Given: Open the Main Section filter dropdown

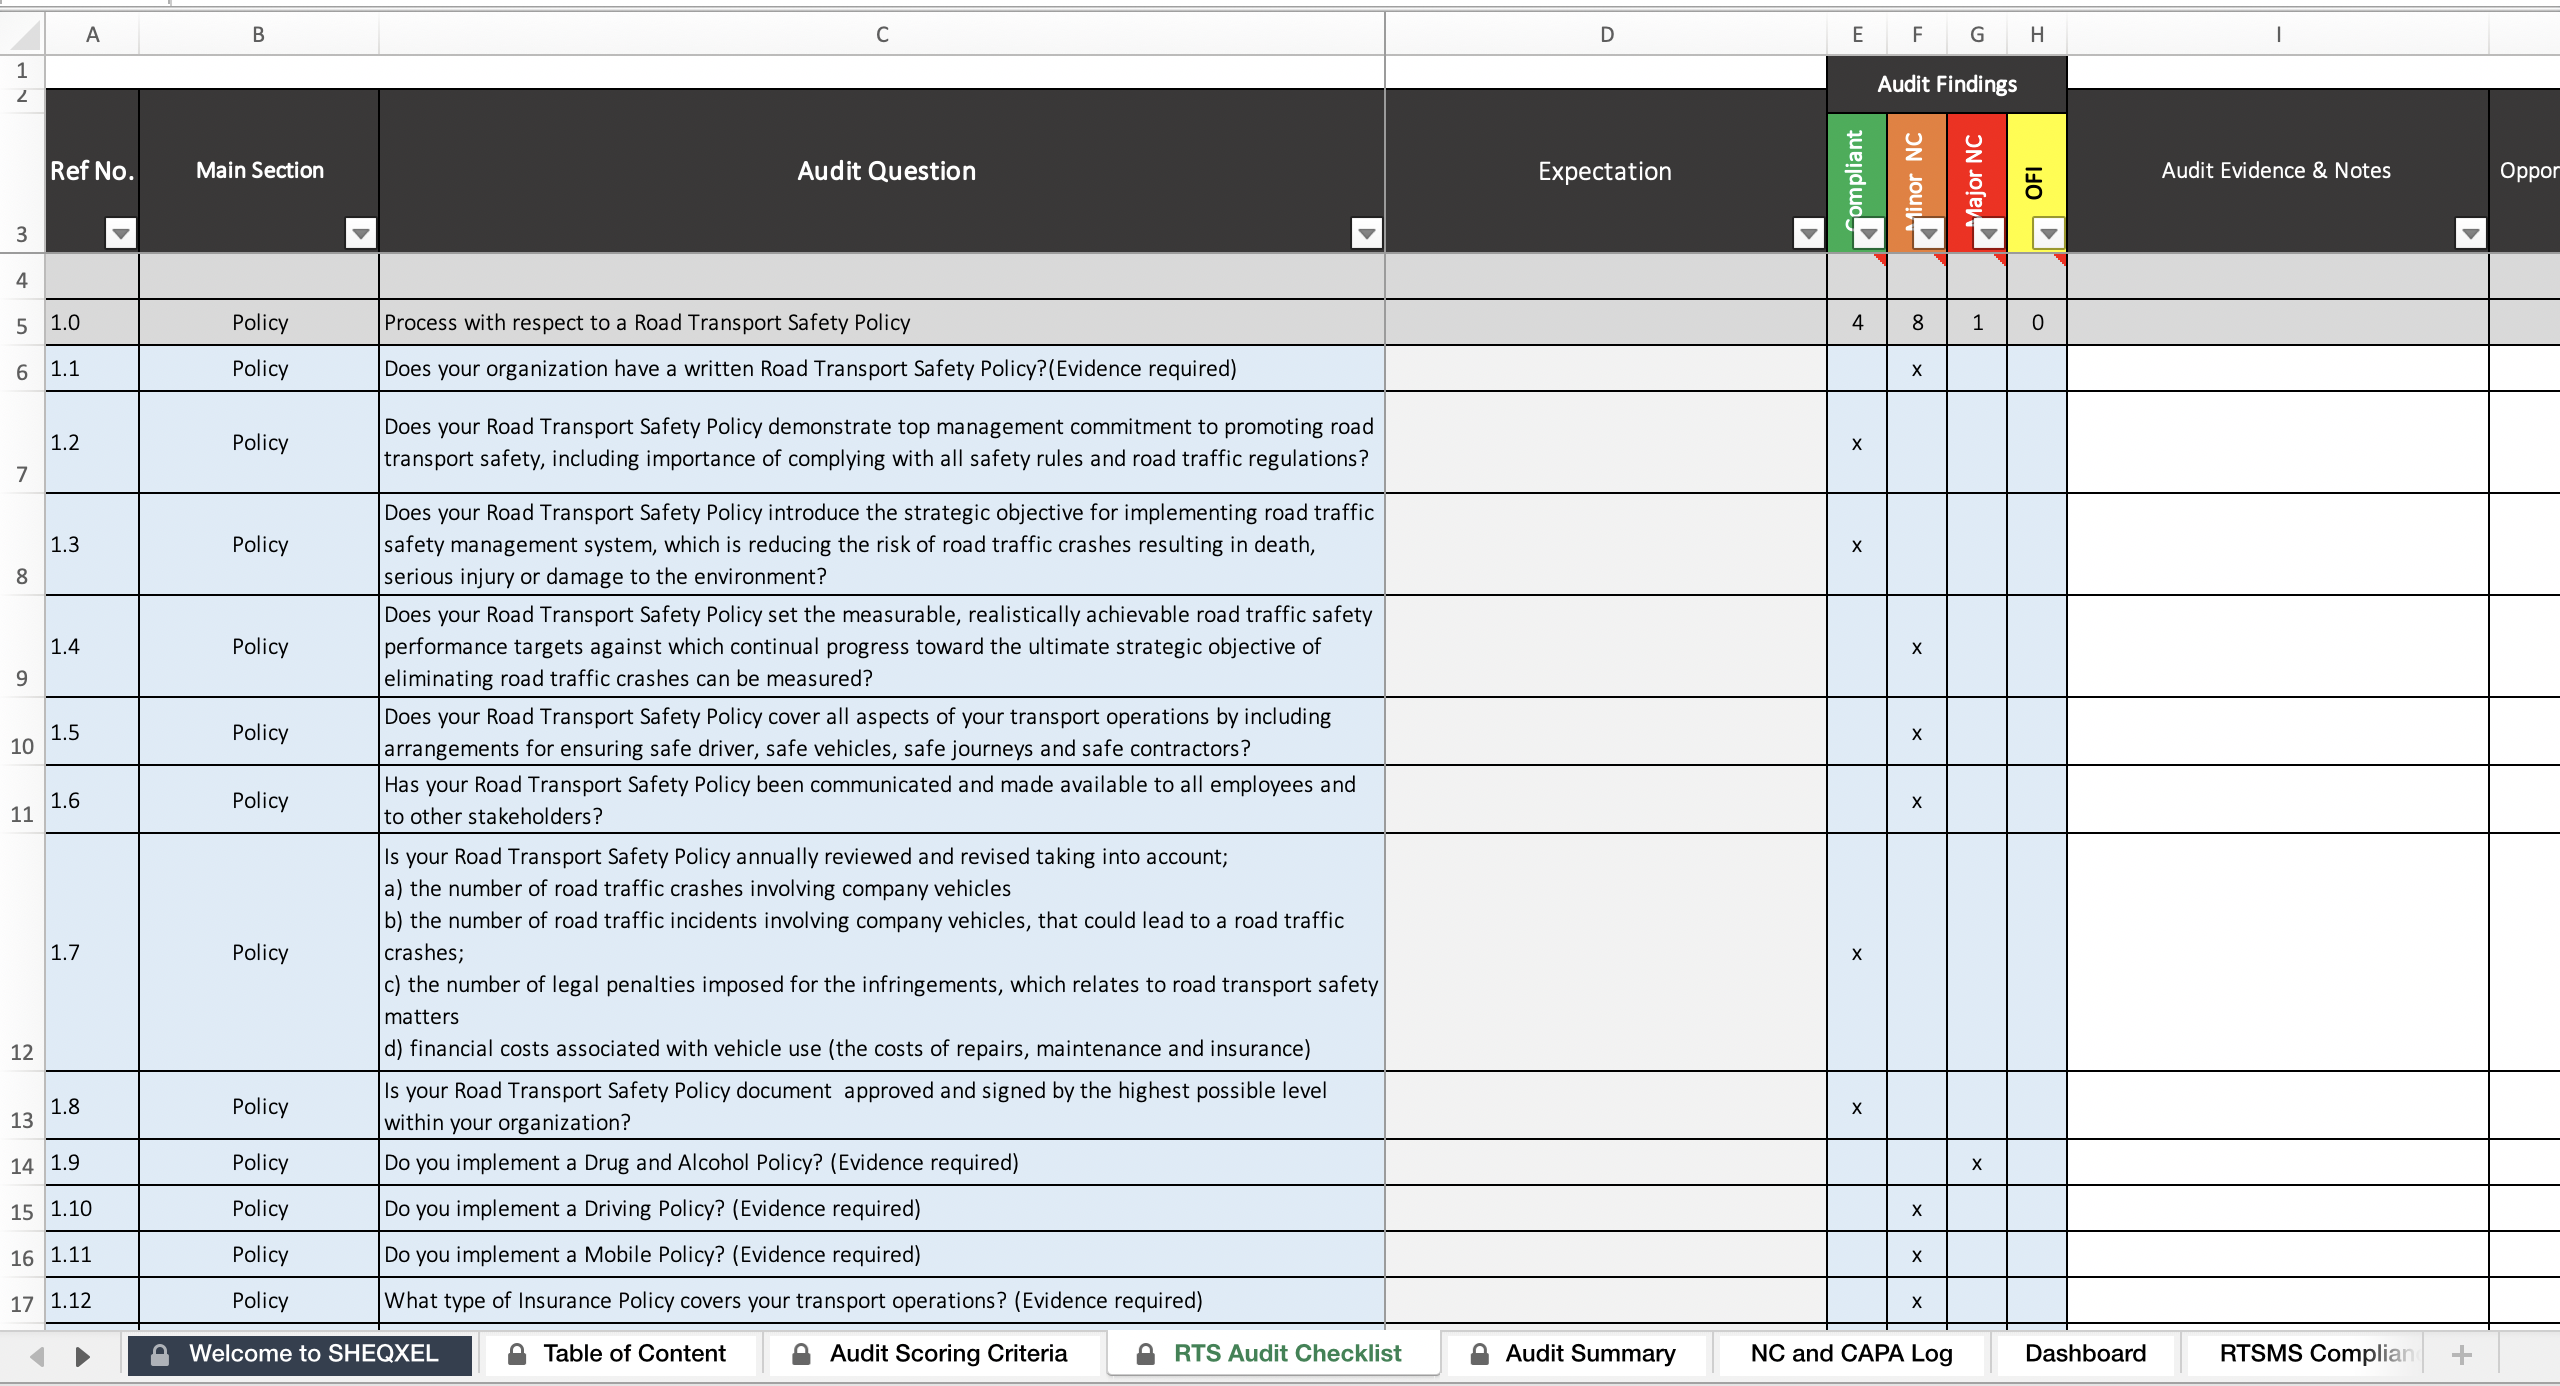Looking at the screenshot, I should pos(360,234).
